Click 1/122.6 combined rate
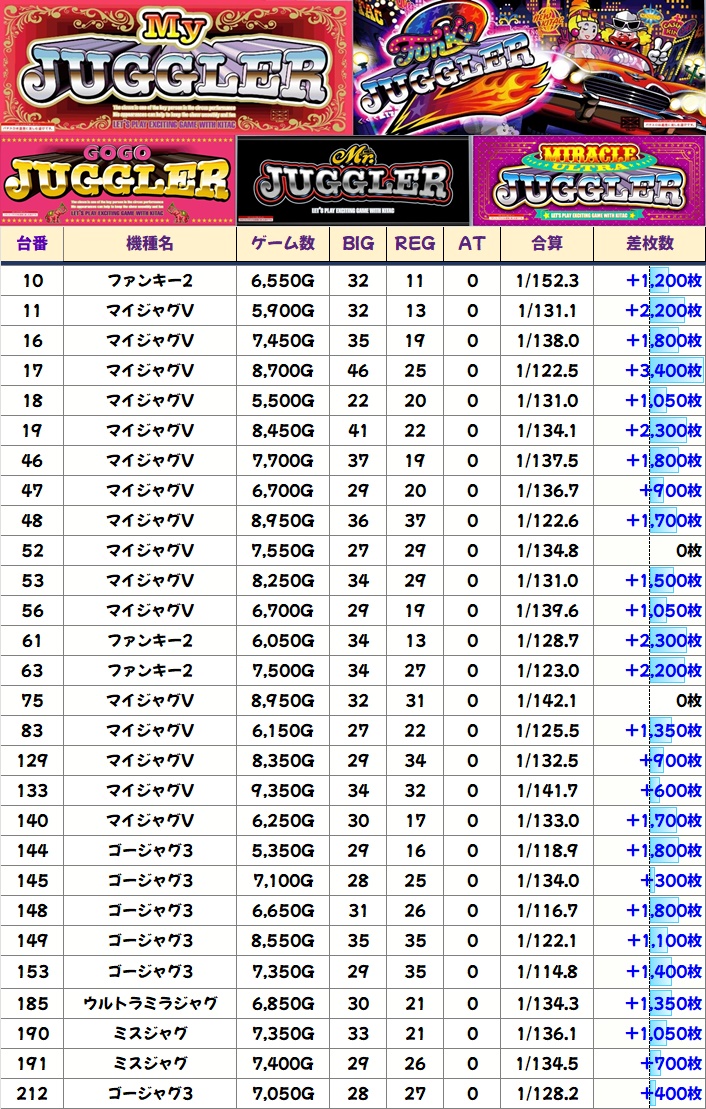 [547, 521]
